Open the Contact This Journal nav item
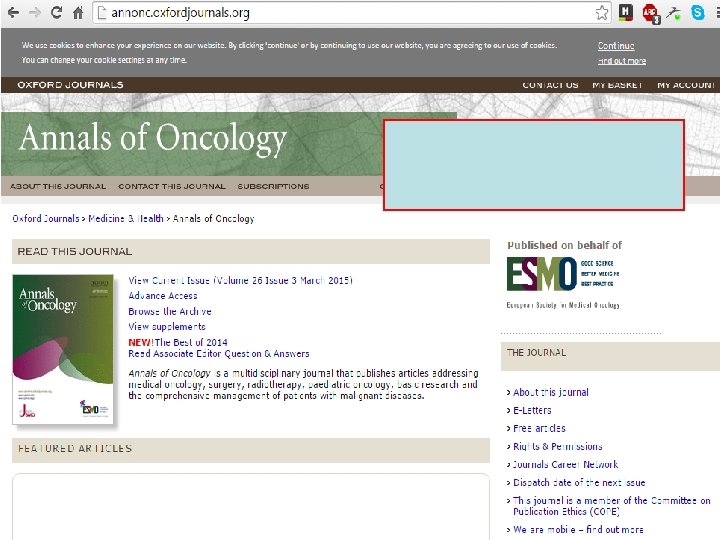This screenshot has height=540, width=720. 172,186
